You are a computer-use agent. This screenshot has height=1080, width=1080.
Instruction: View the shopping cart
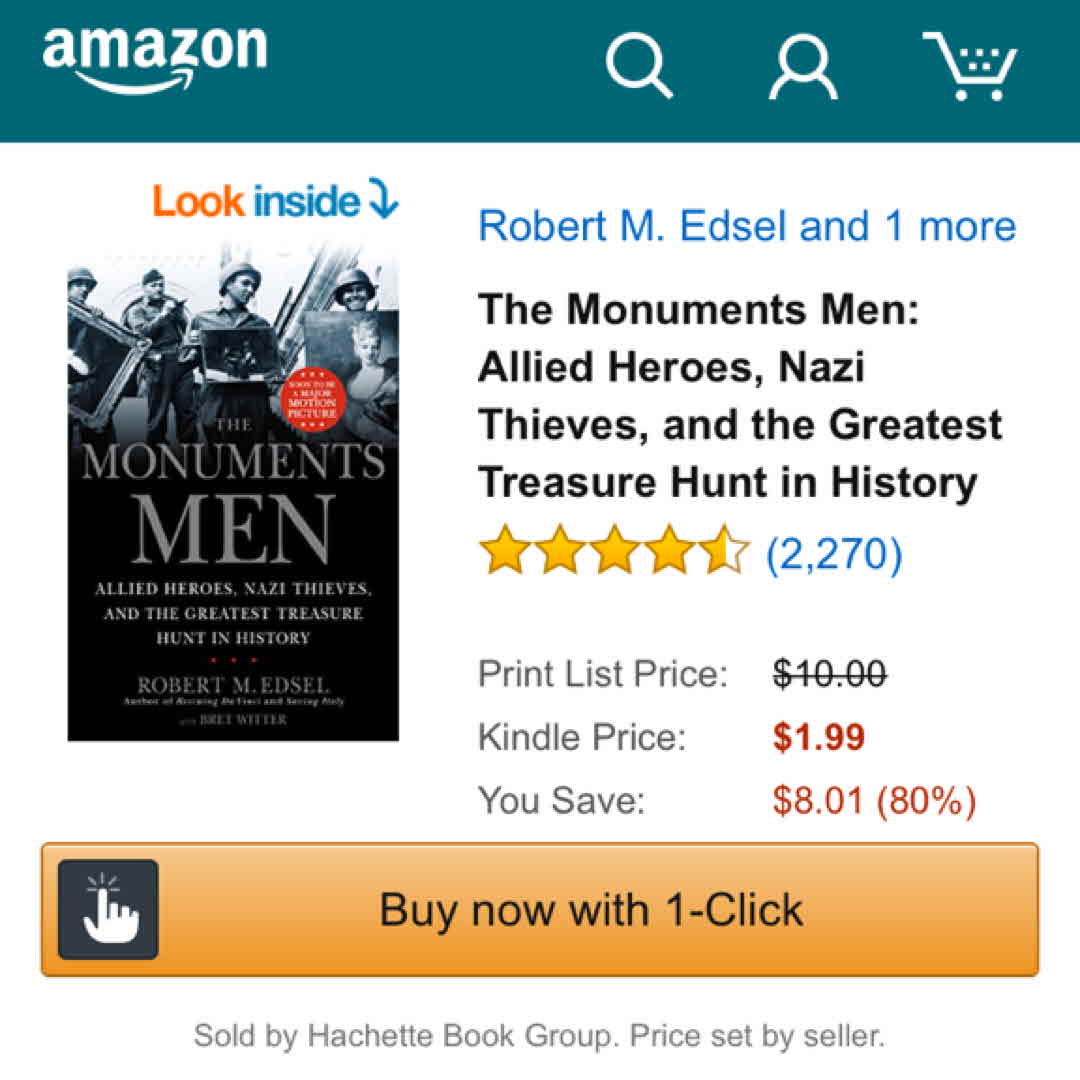(x=968, y=66)
